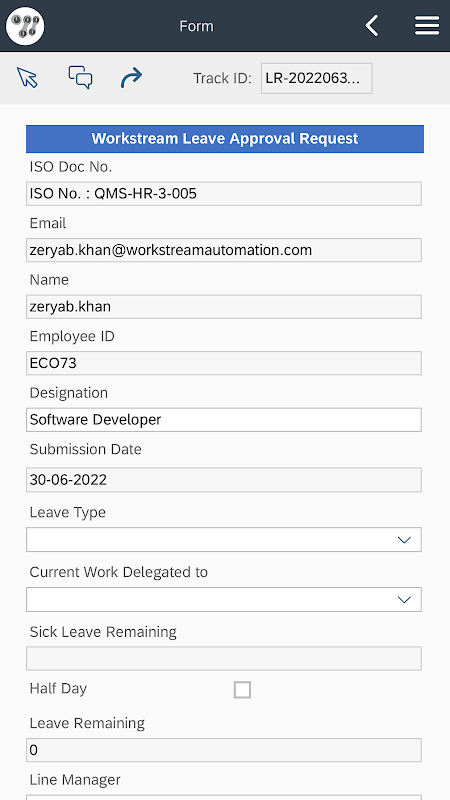Select the Submission Date field

tap(224, 480)
